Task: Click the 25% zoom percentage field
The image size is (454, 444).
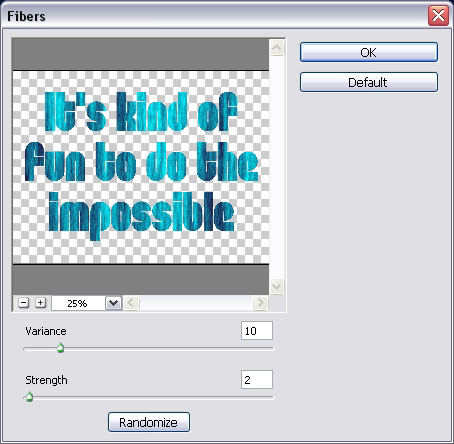Action: tap(79, 303)
